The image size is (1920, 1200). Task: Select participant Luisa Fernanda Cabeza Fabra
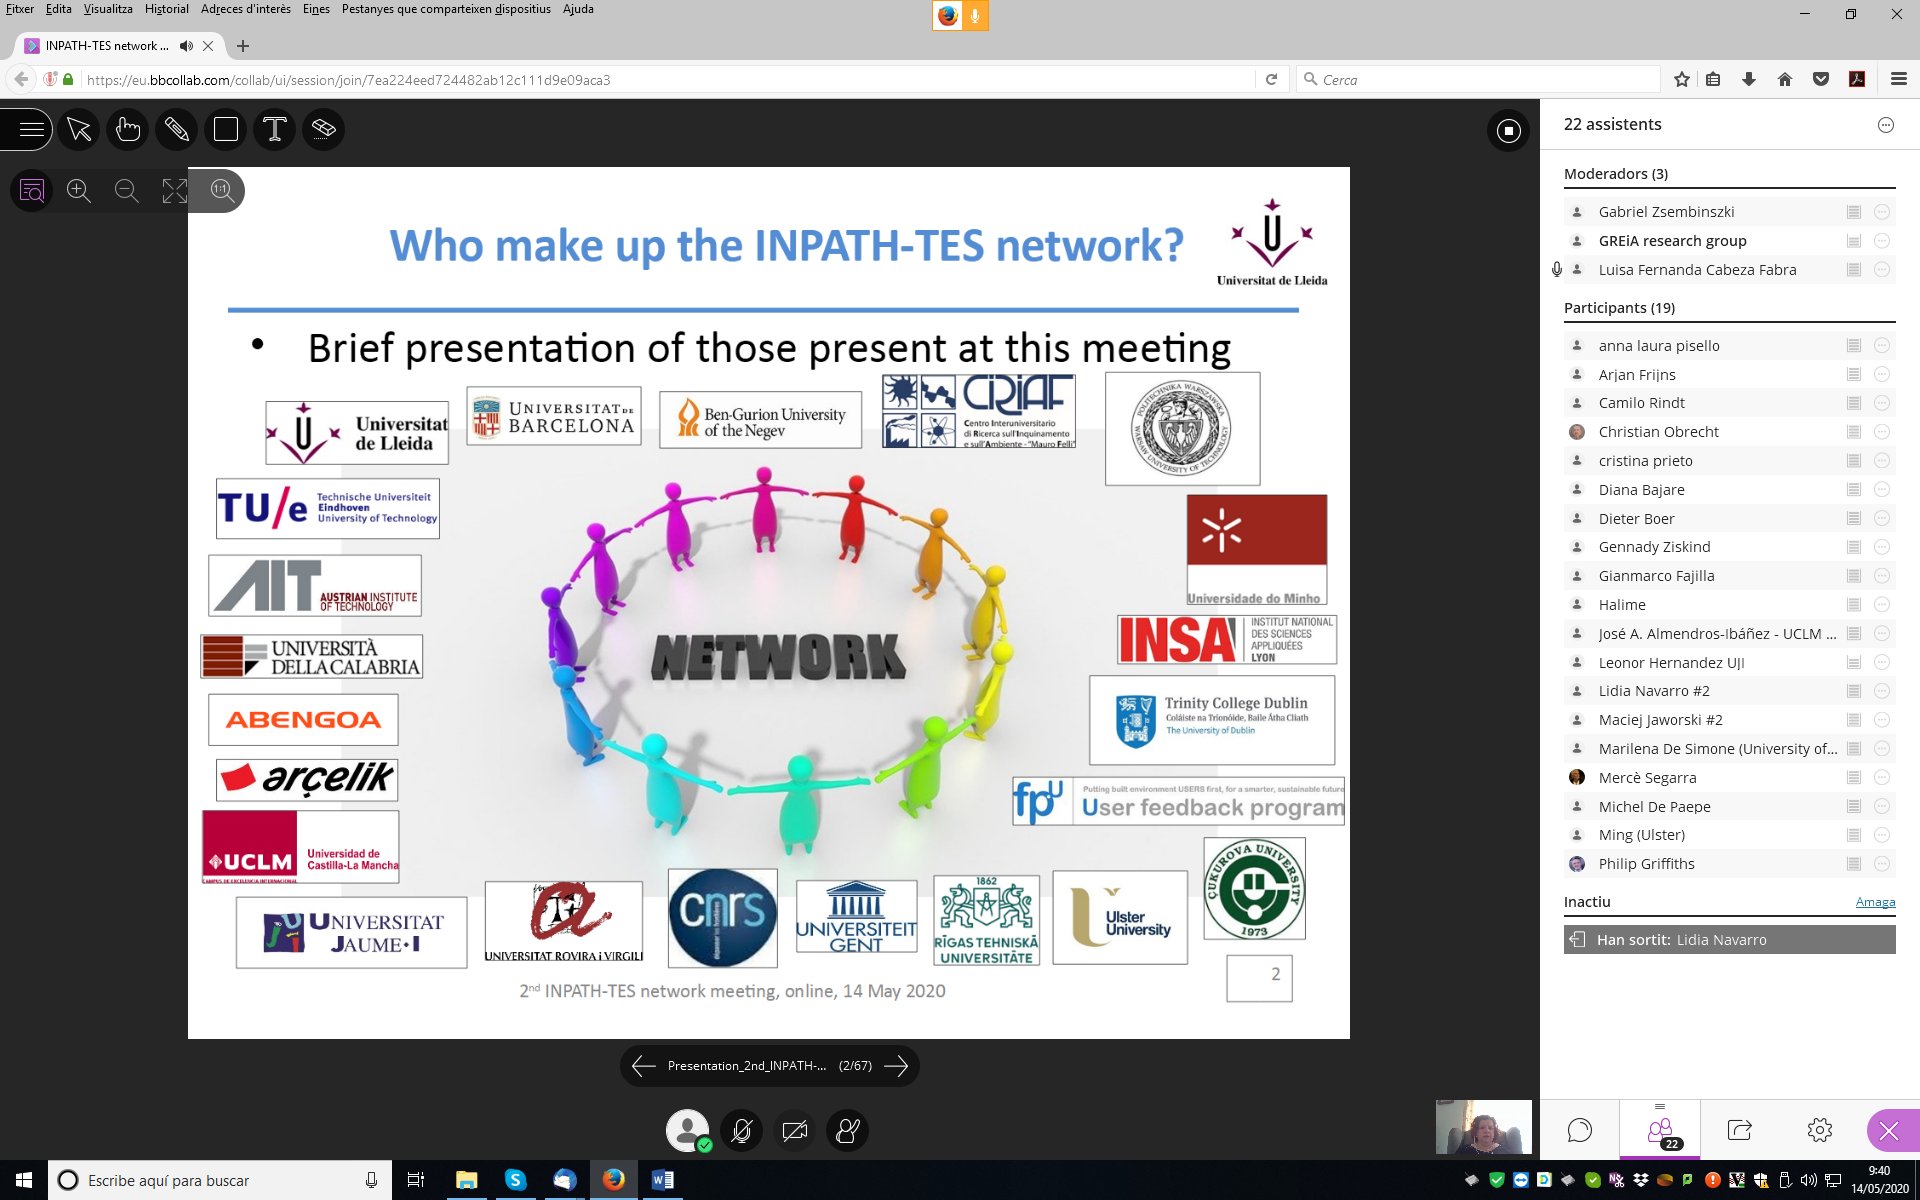point(1730,270)
